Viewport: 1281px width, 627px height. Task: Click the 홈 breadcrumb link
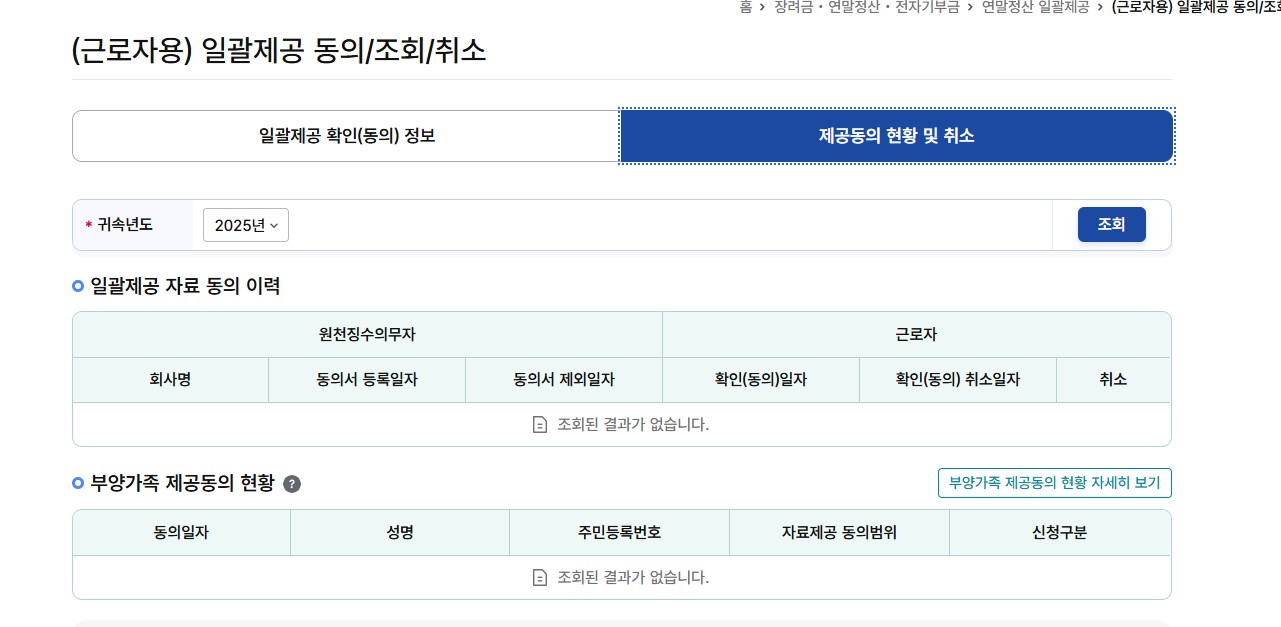(746, 7)
